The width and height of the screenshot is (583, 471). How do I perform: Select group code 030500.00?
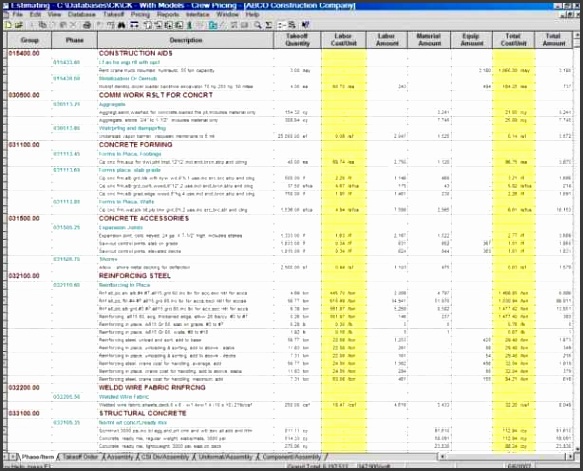[24, 95]
